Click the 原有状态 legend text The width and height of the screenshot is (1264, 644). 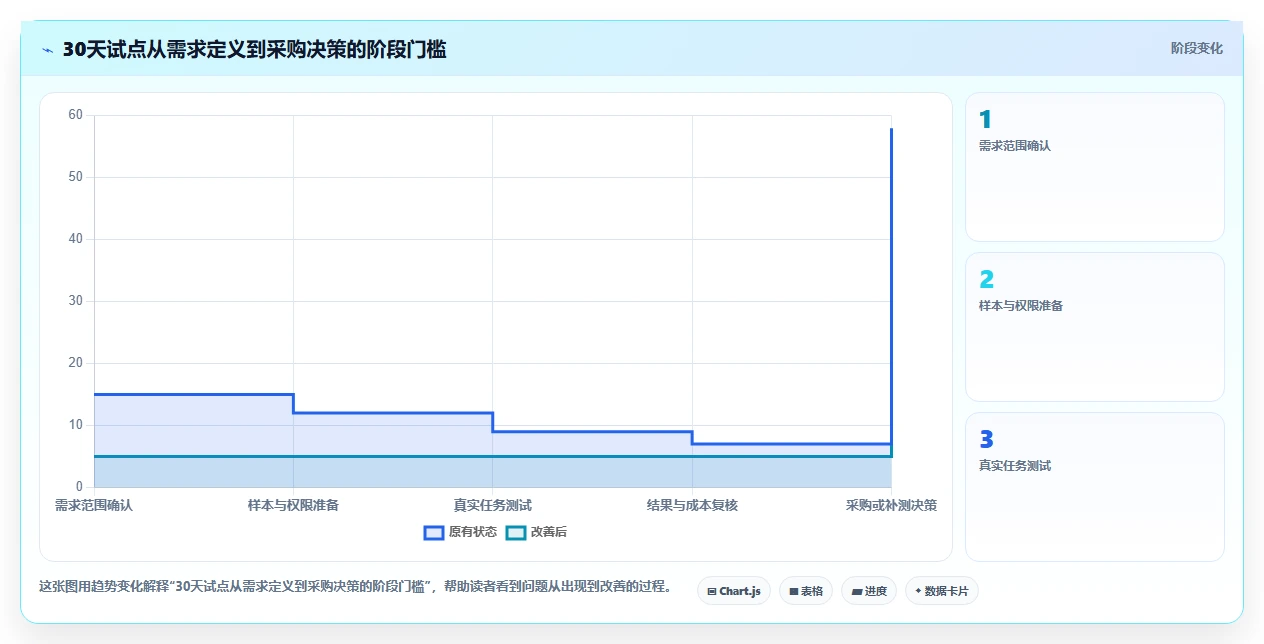(x=472, y=532)
